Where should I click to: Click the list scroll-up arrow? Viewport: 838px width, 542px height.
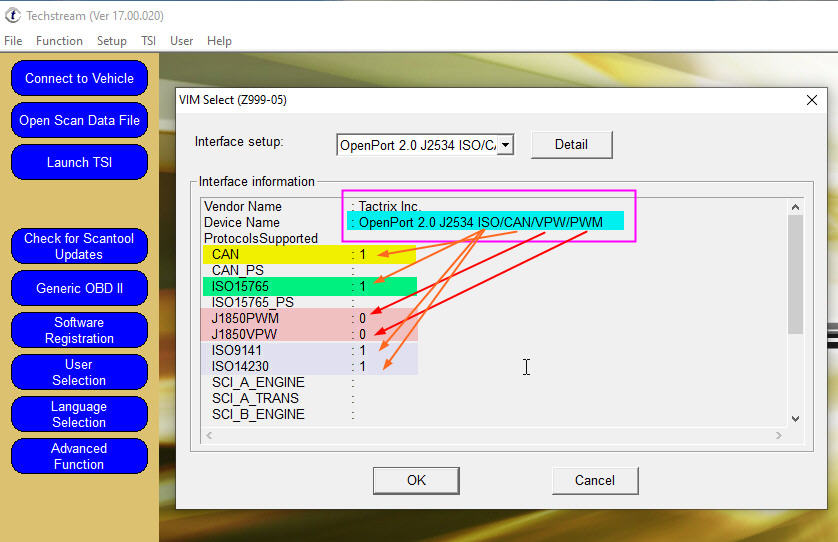click(795, 207)
